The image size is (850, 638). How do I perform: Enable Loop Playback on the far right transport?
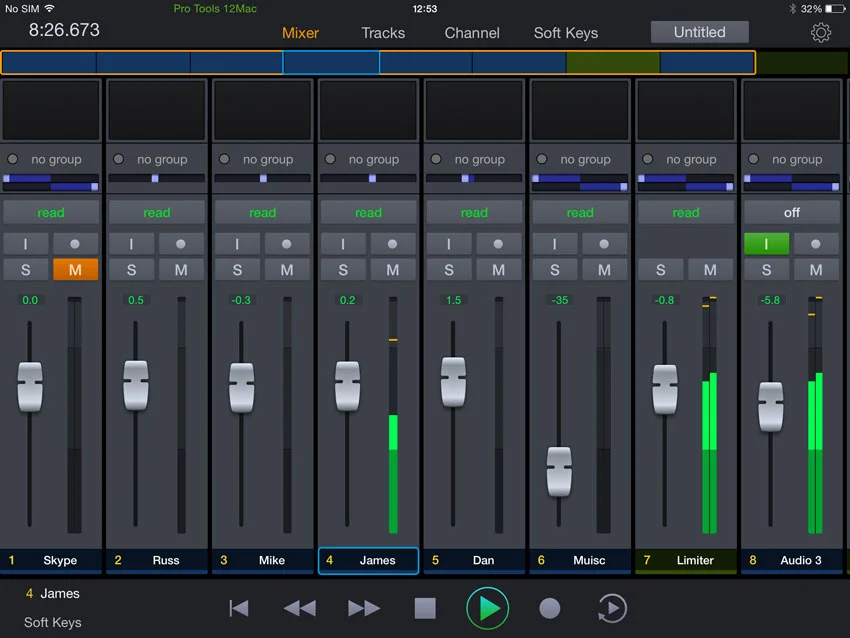(x=613, y=608)
